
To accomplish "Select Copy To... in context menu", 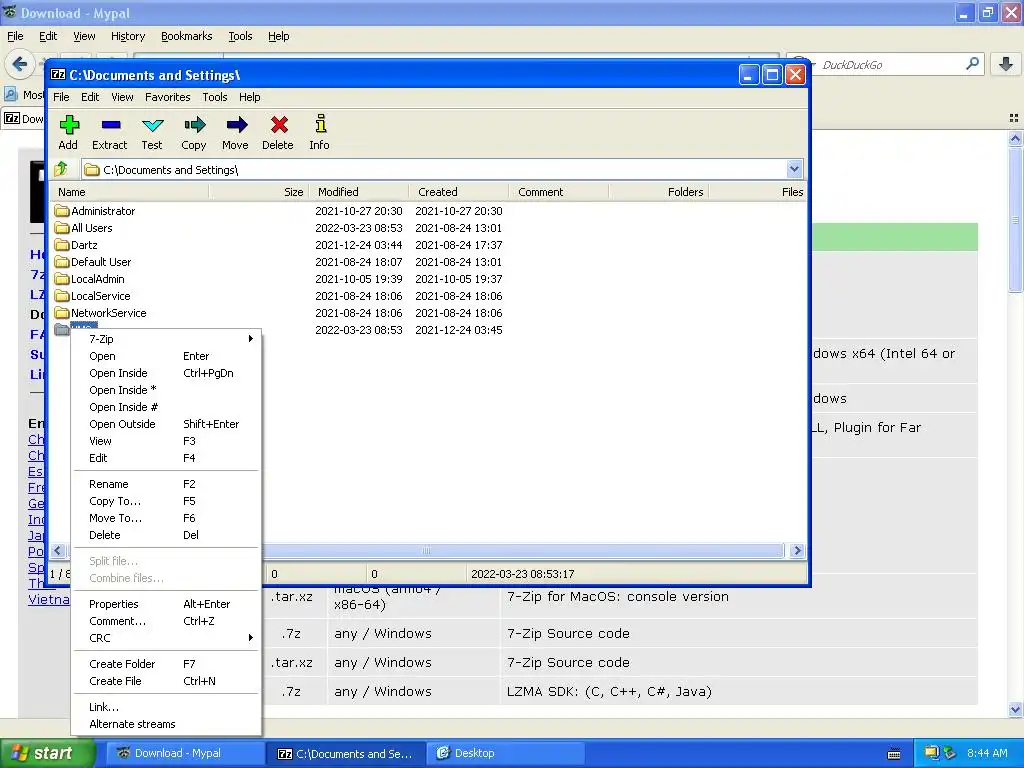I will (x=167, y=500).
